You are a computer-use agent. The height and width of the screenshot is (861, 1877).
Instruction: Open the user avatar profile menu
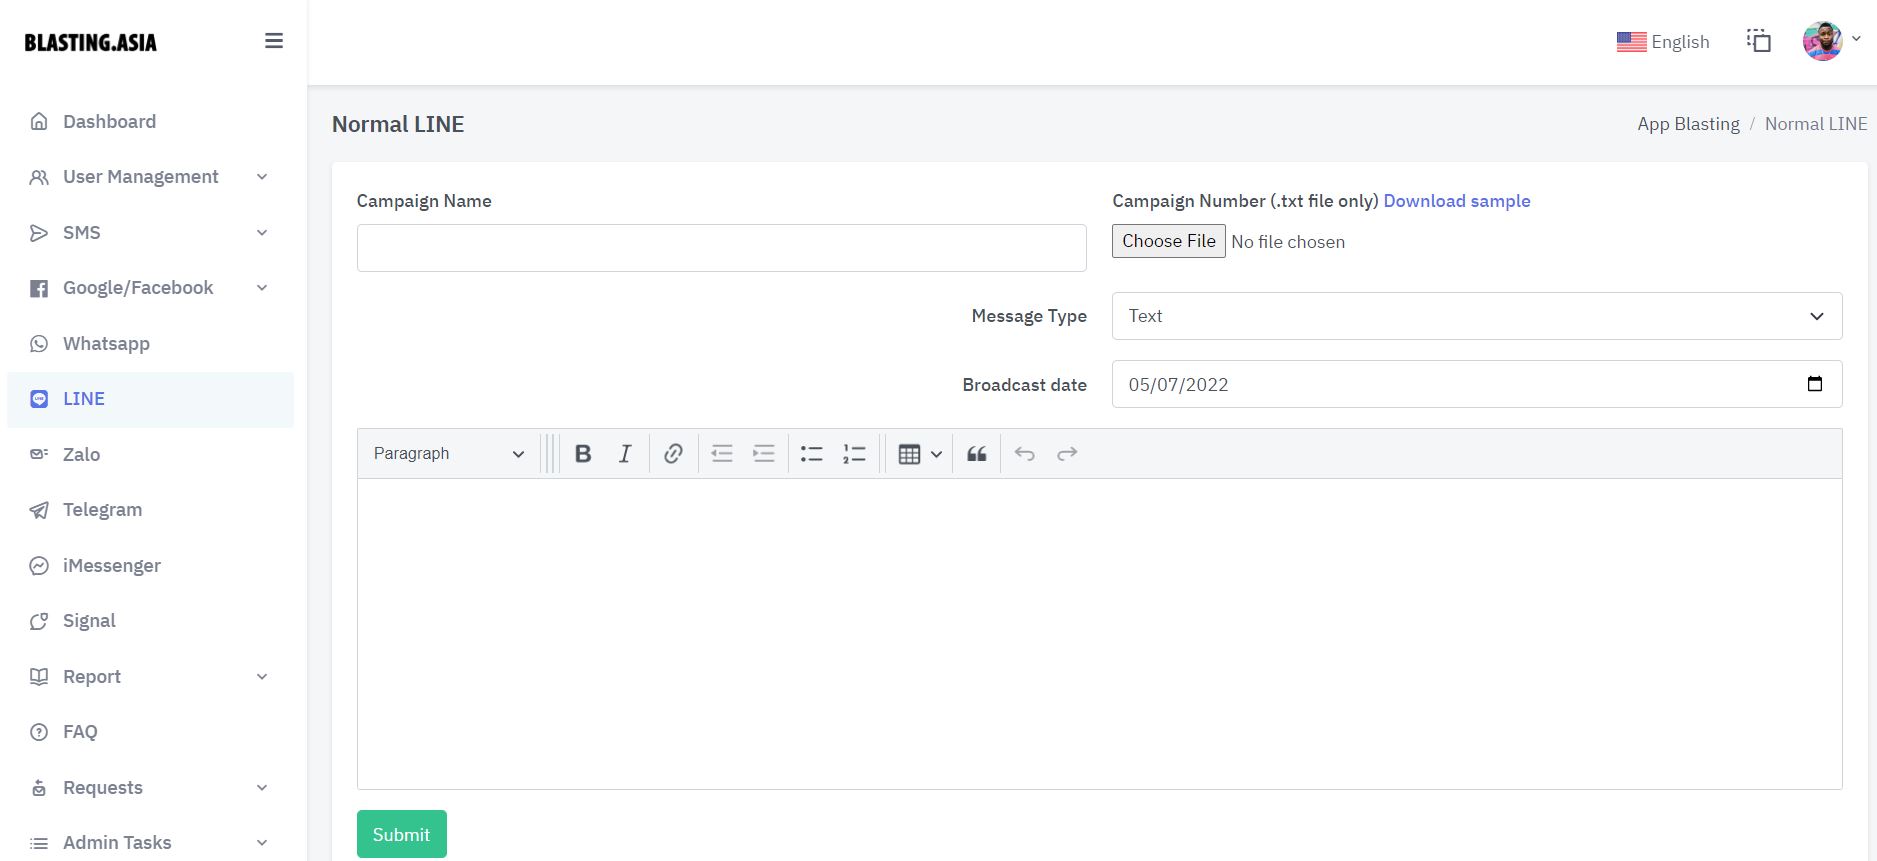coord(1831,41)
